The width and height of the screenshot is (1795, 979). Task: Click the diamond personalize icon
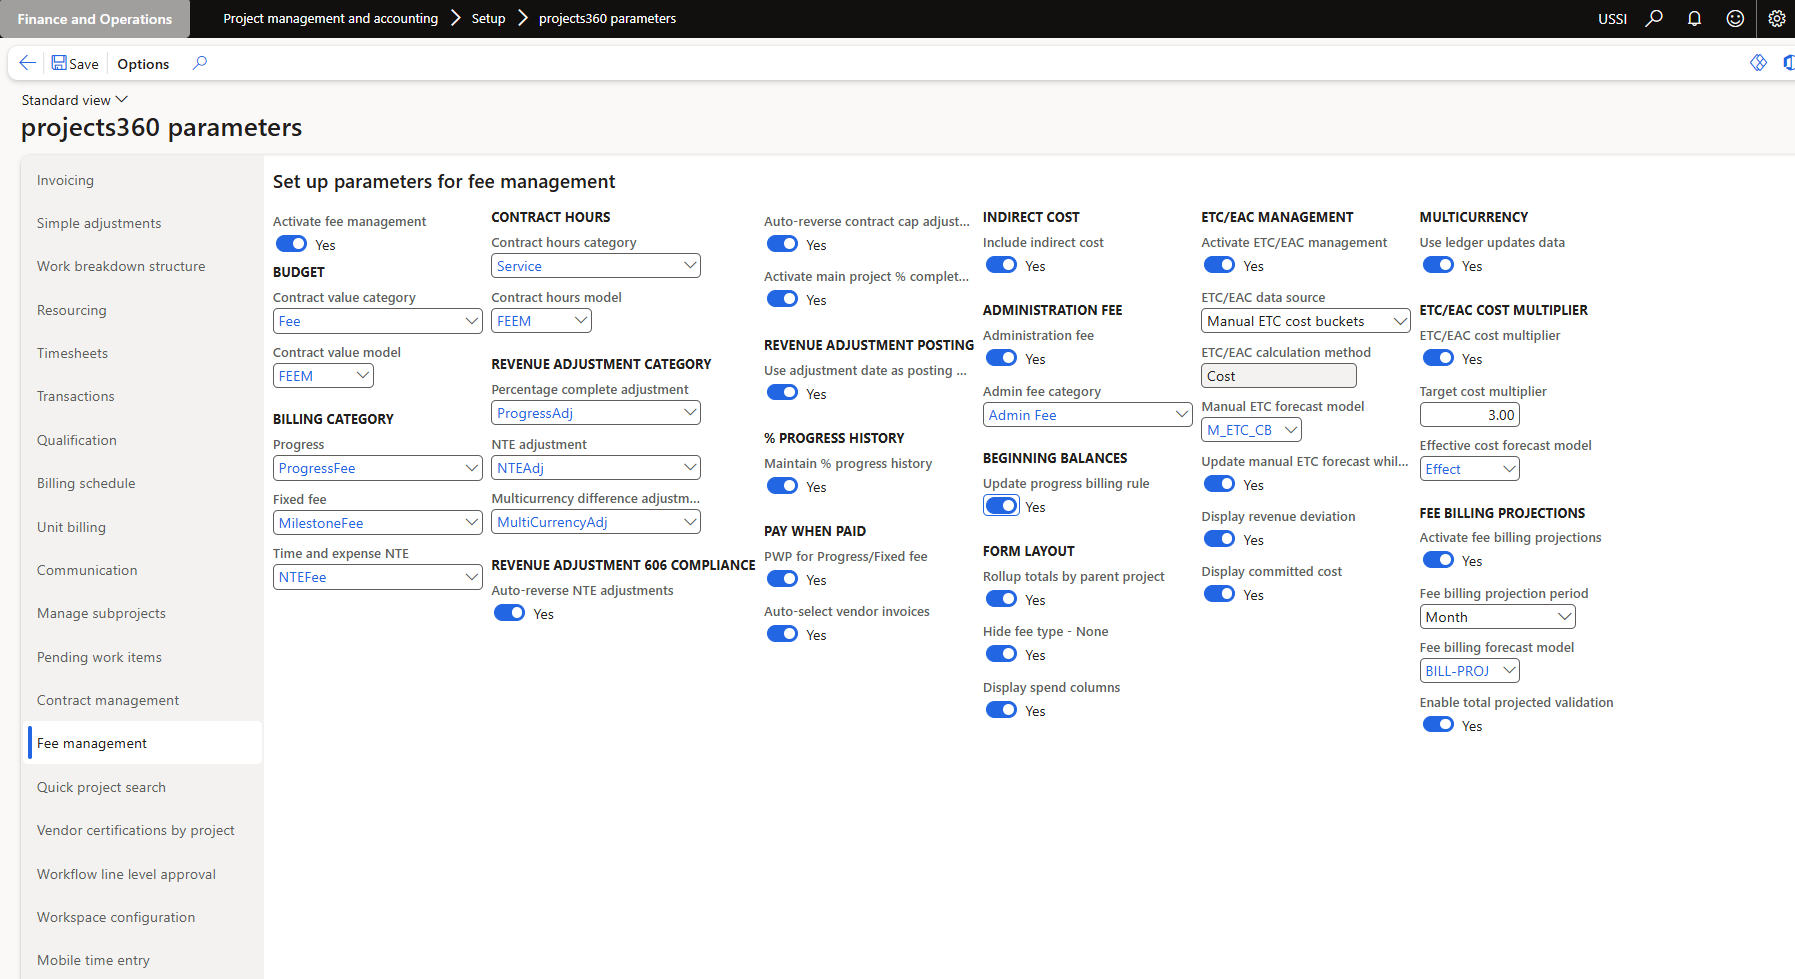[1758, 63]
